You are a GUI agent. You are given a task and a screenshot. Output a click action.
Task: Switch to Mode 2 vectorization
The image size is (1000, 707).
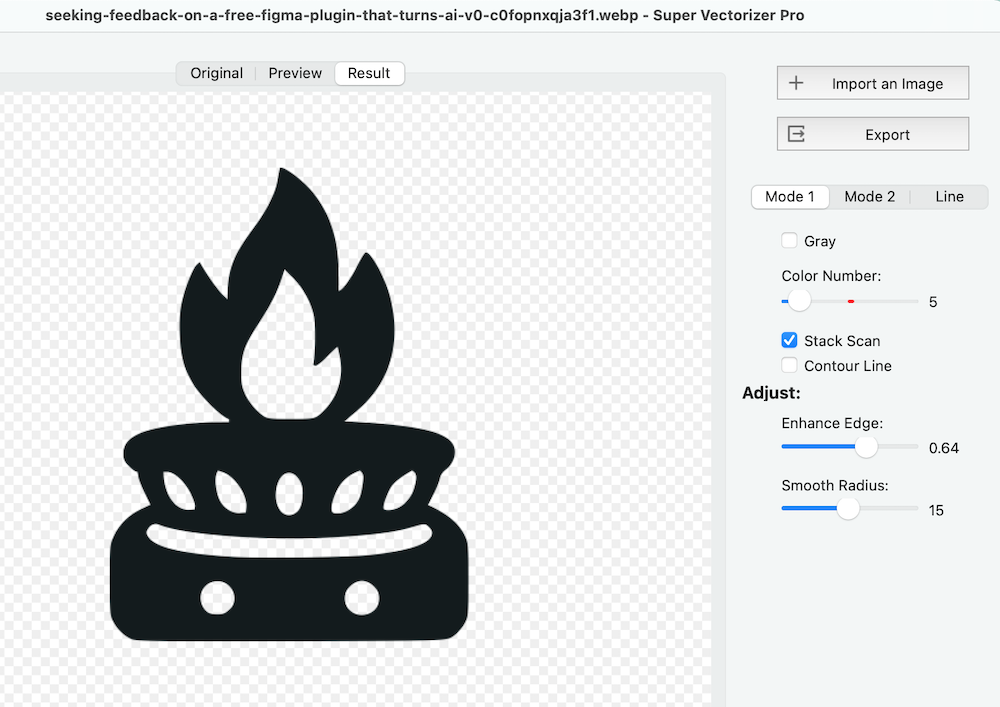pos(869,196)
